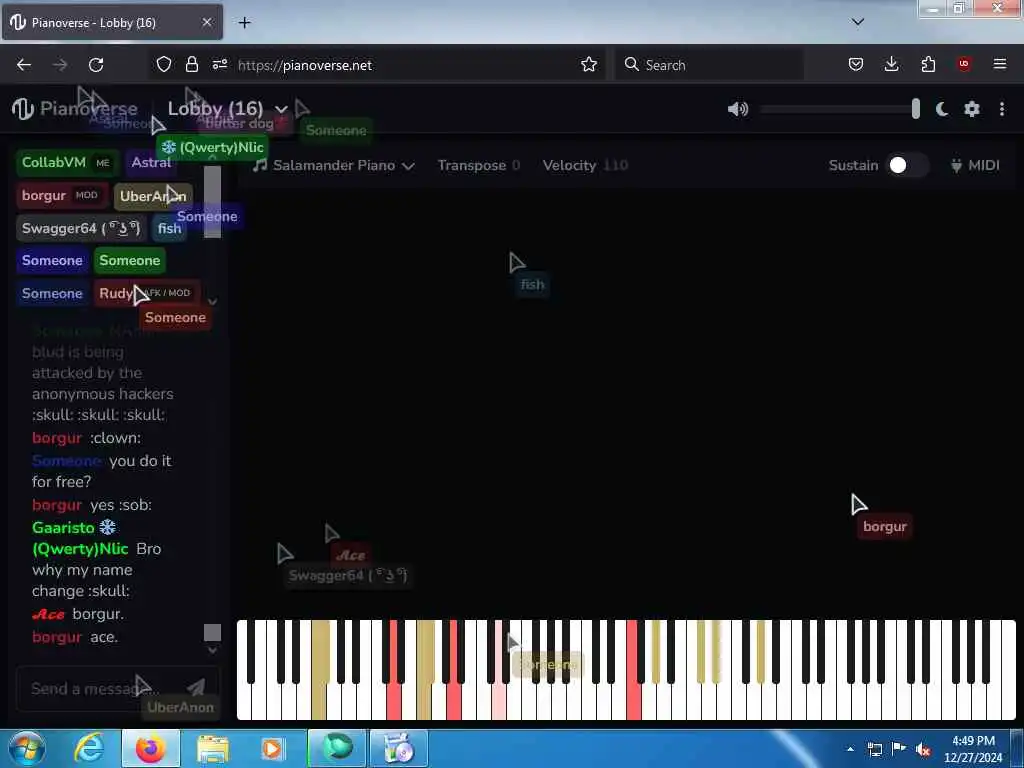The image size is (1024, 768).
Task: Open Pianoverse settings gear
Action: pos(972,109)
